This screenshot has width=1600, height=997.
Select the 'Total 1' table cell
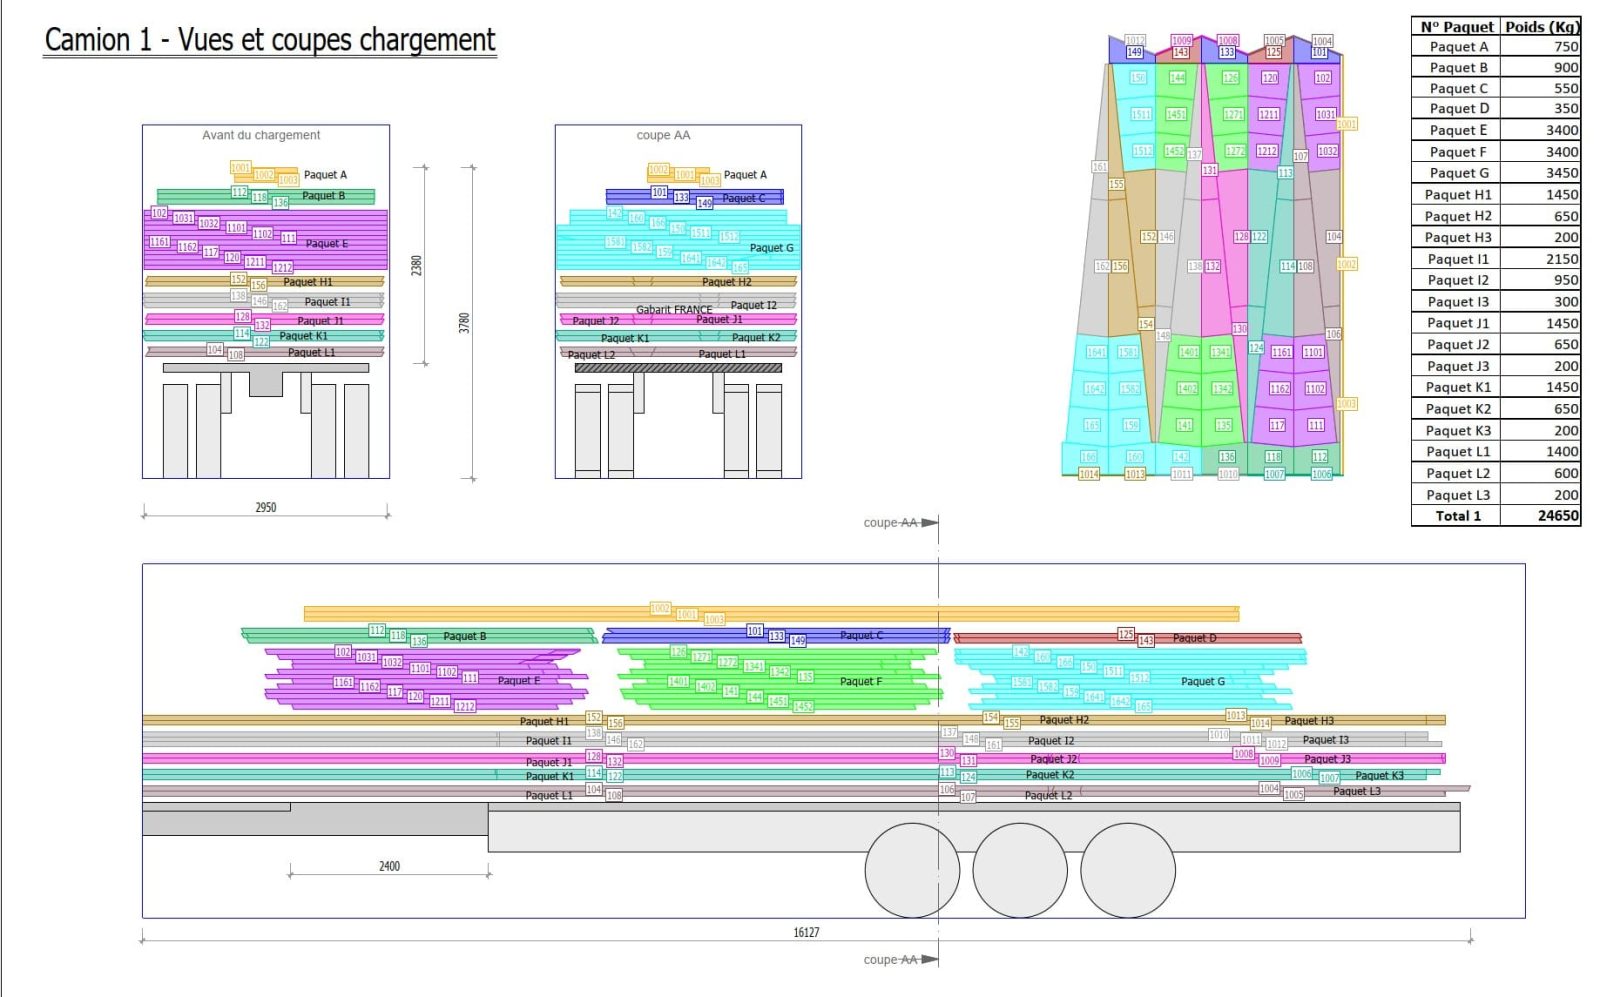(x=1458, y=516)
